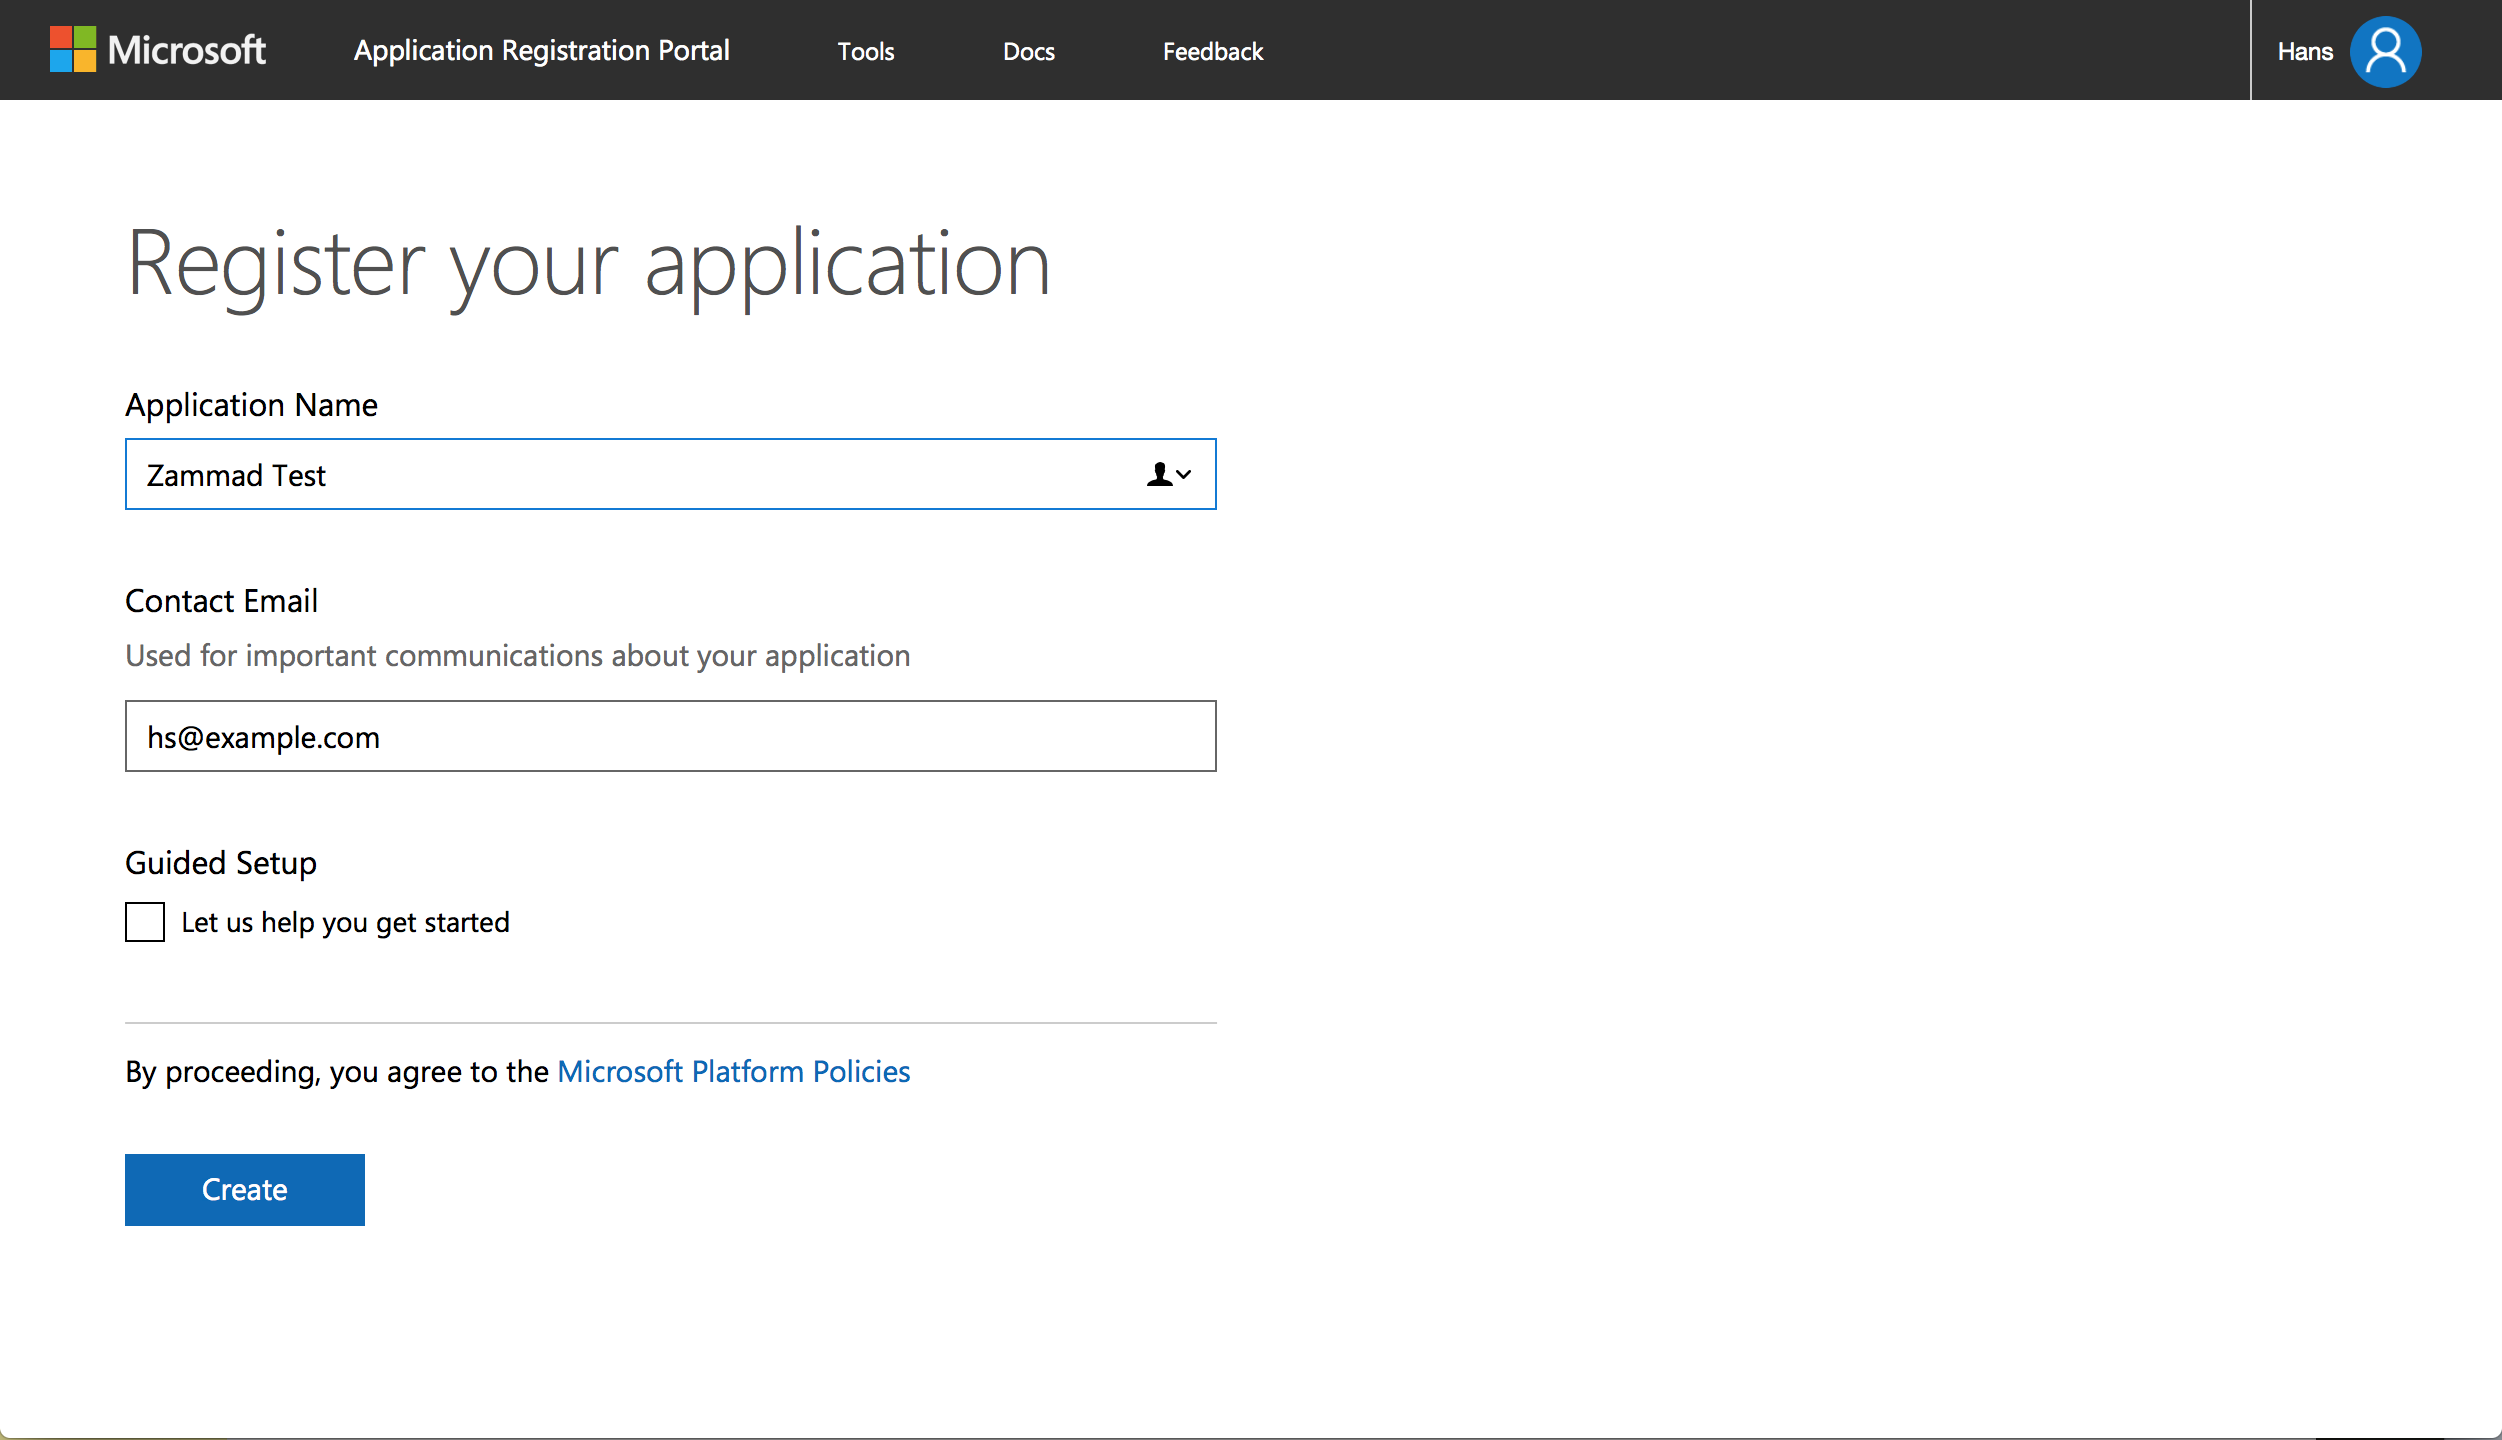
Task: Open the Hans user avatar icon
Action: tap(2385, 51)
